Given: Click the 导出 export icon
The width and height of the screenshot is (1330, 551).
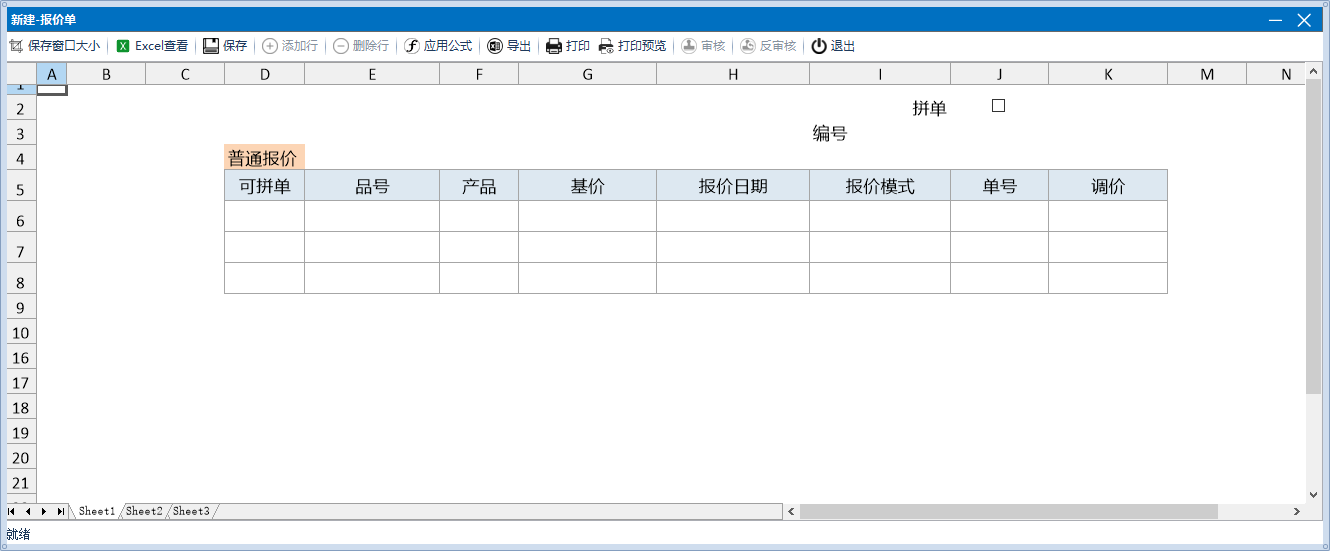Looking at the screenshot, I should coord(495,46).
